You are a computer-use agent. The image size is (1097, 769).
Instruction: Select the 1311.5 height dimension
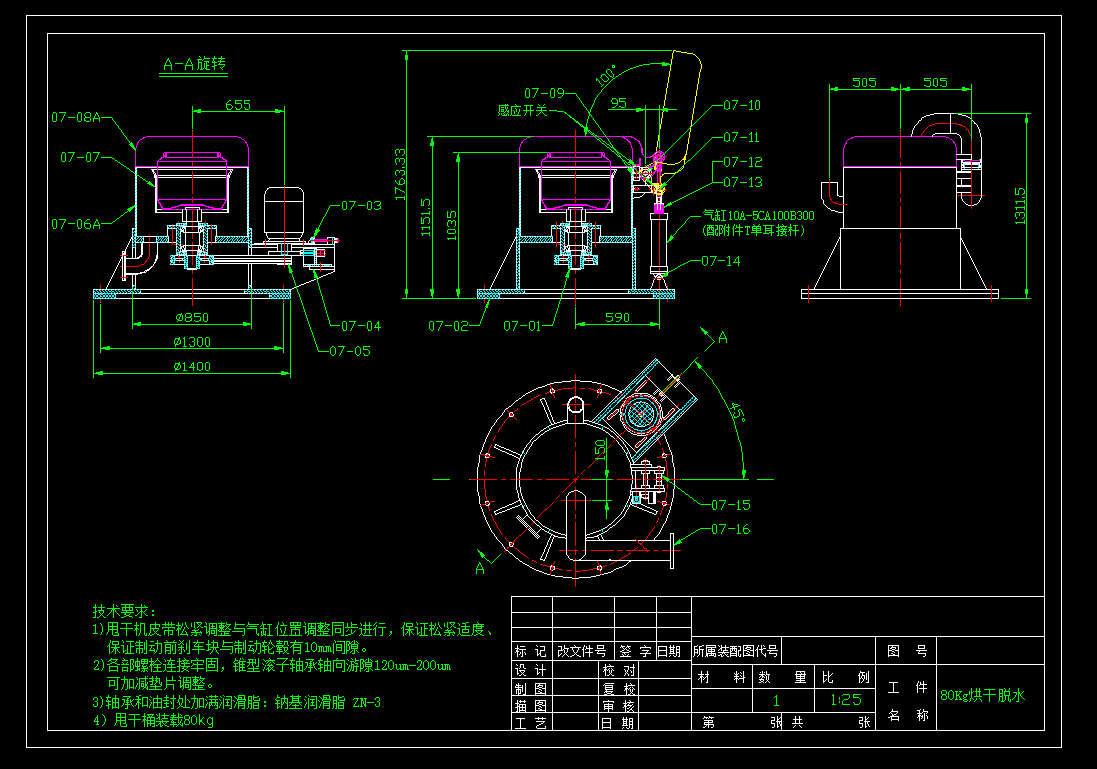[x=1020, y=205]
